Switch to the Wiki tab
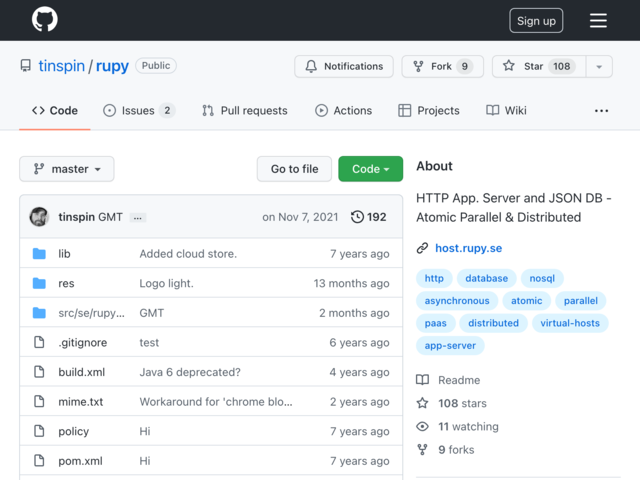 pos(506,111)
